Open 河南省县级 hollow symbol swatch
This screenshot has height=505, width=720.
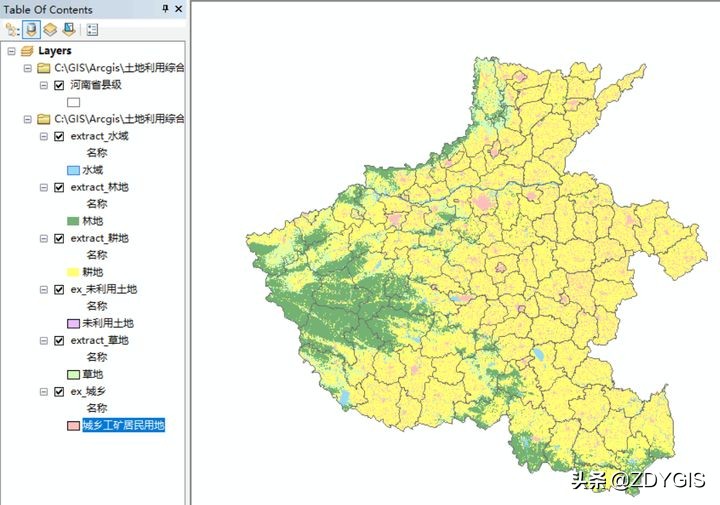tap(73, 102)
